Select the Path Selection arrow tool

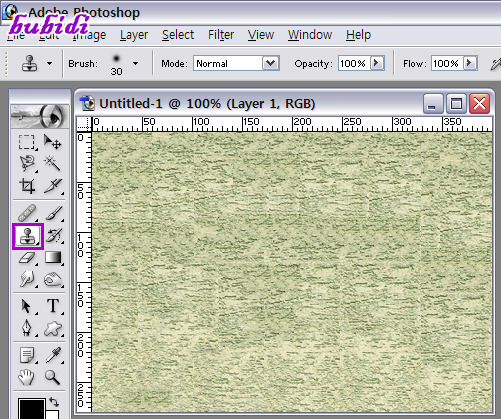[26, 306]
